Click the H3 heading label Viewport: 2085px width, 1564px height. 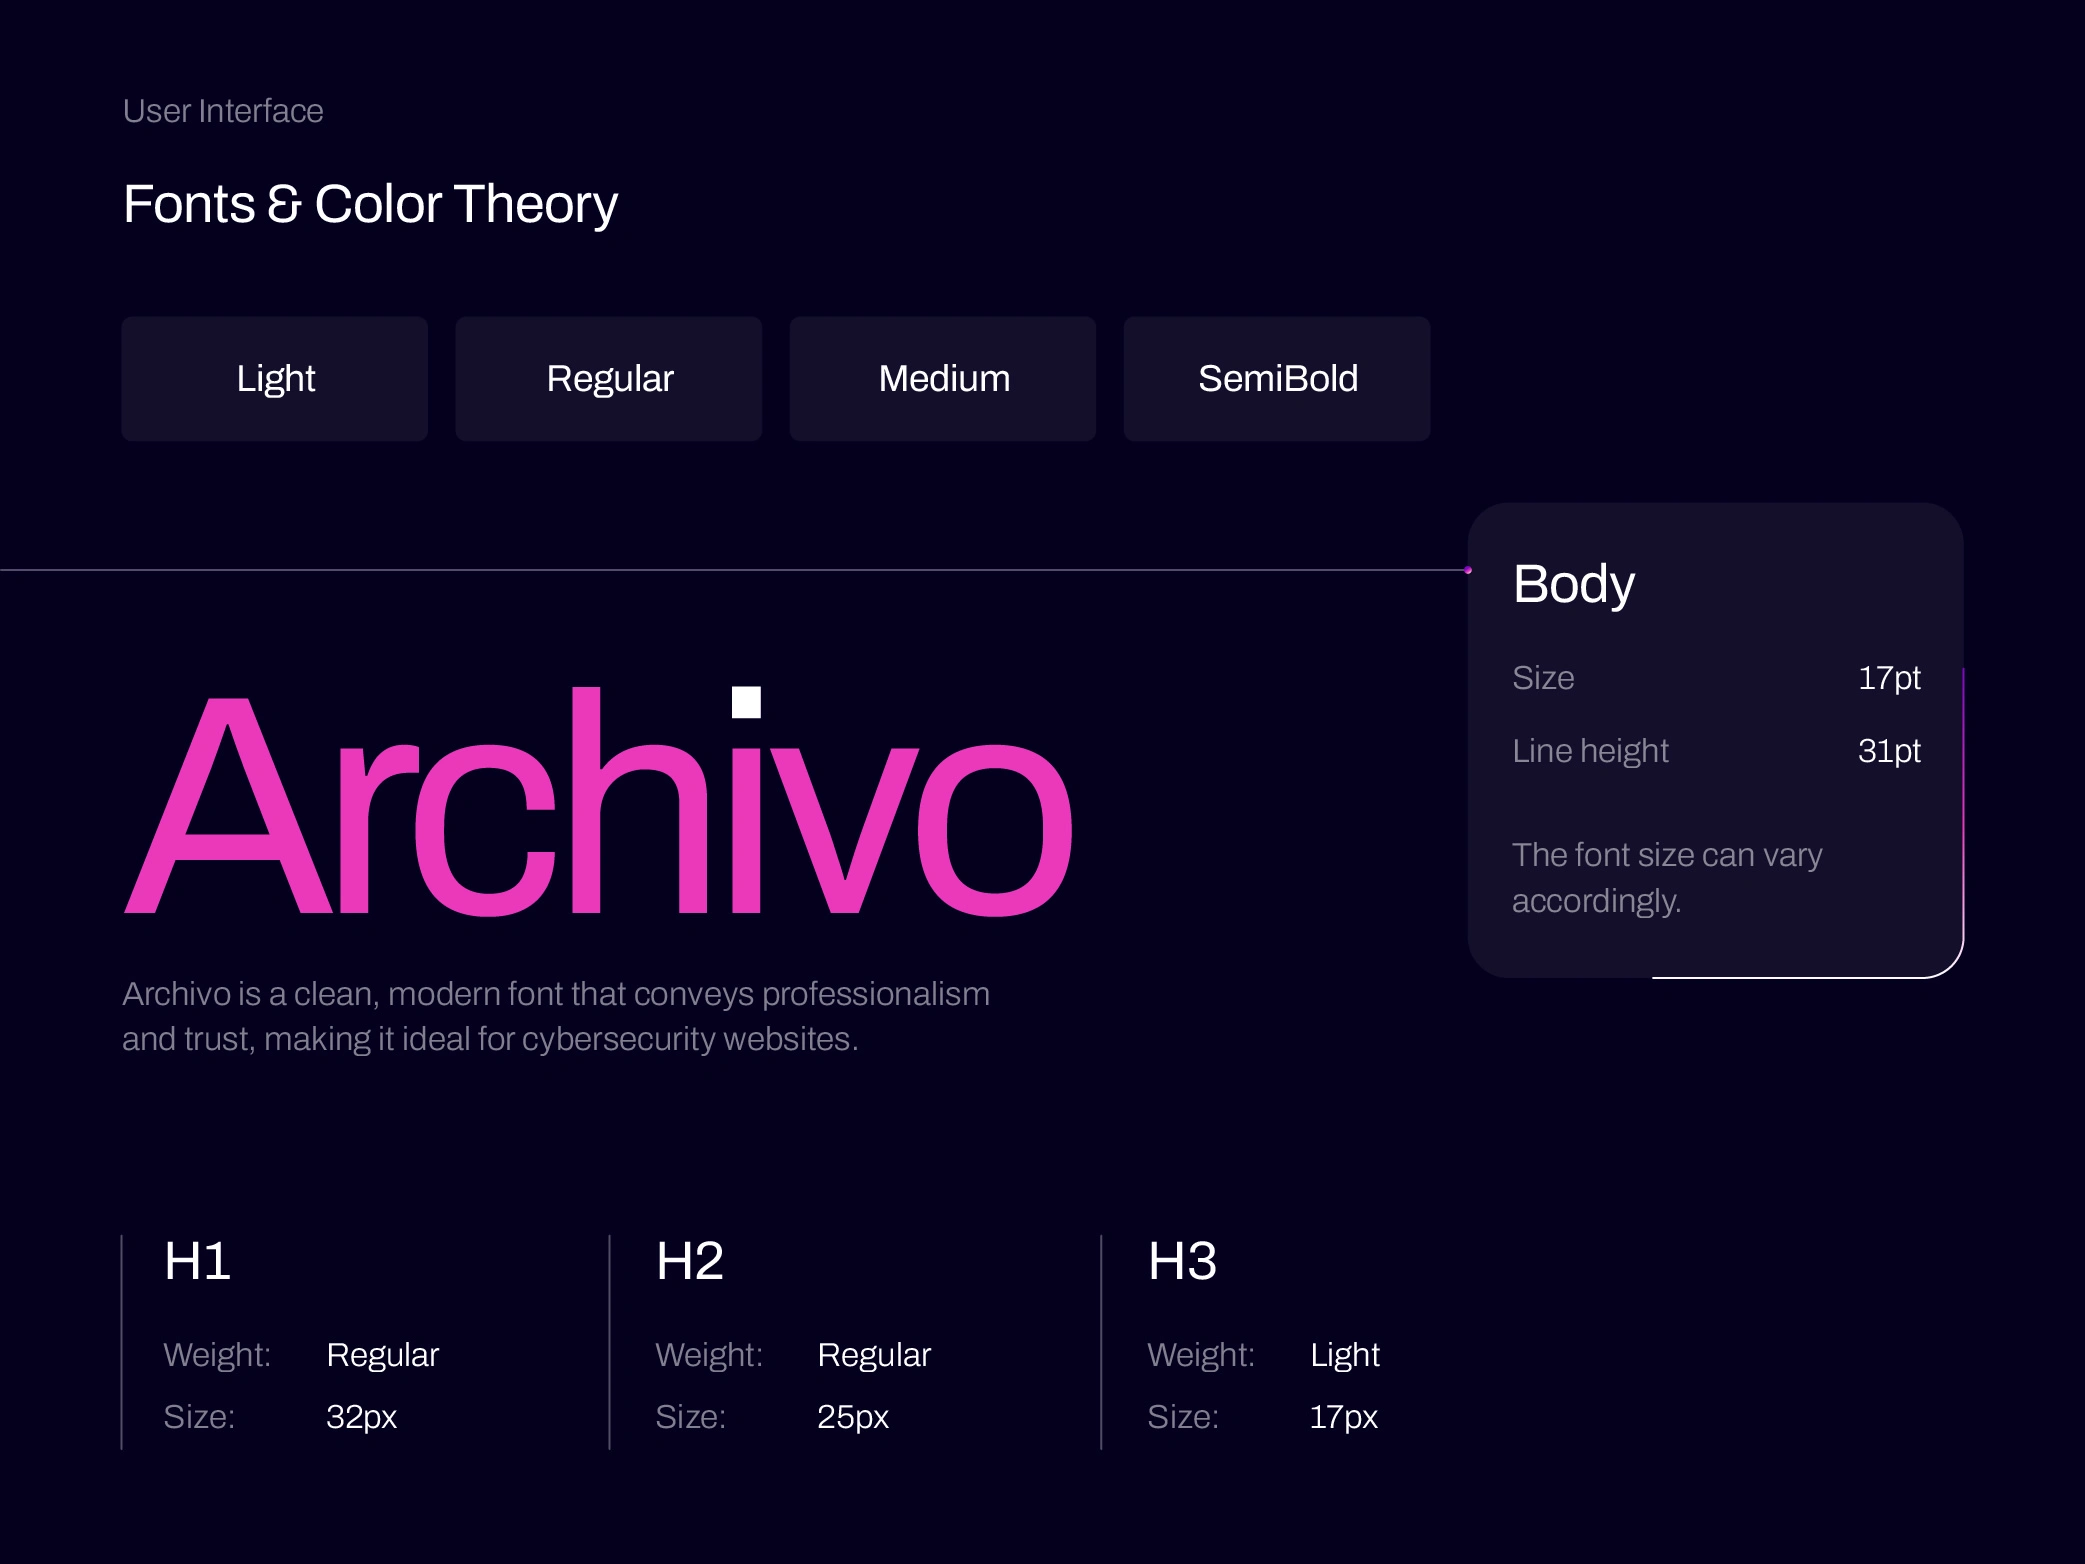1182,1261
